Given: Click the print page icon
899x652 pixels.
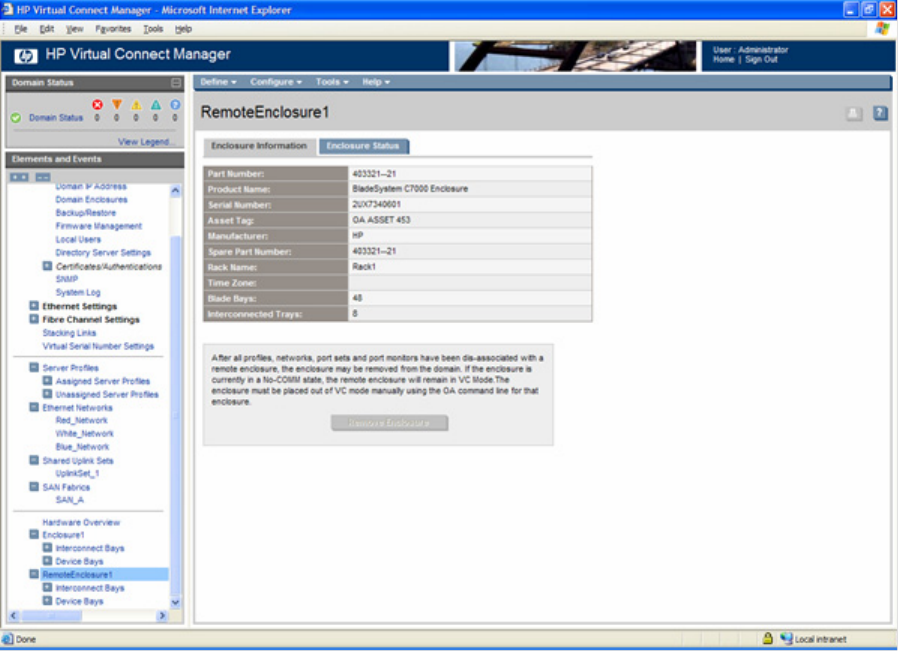Looking at the screenshot, I should point(854,114).
